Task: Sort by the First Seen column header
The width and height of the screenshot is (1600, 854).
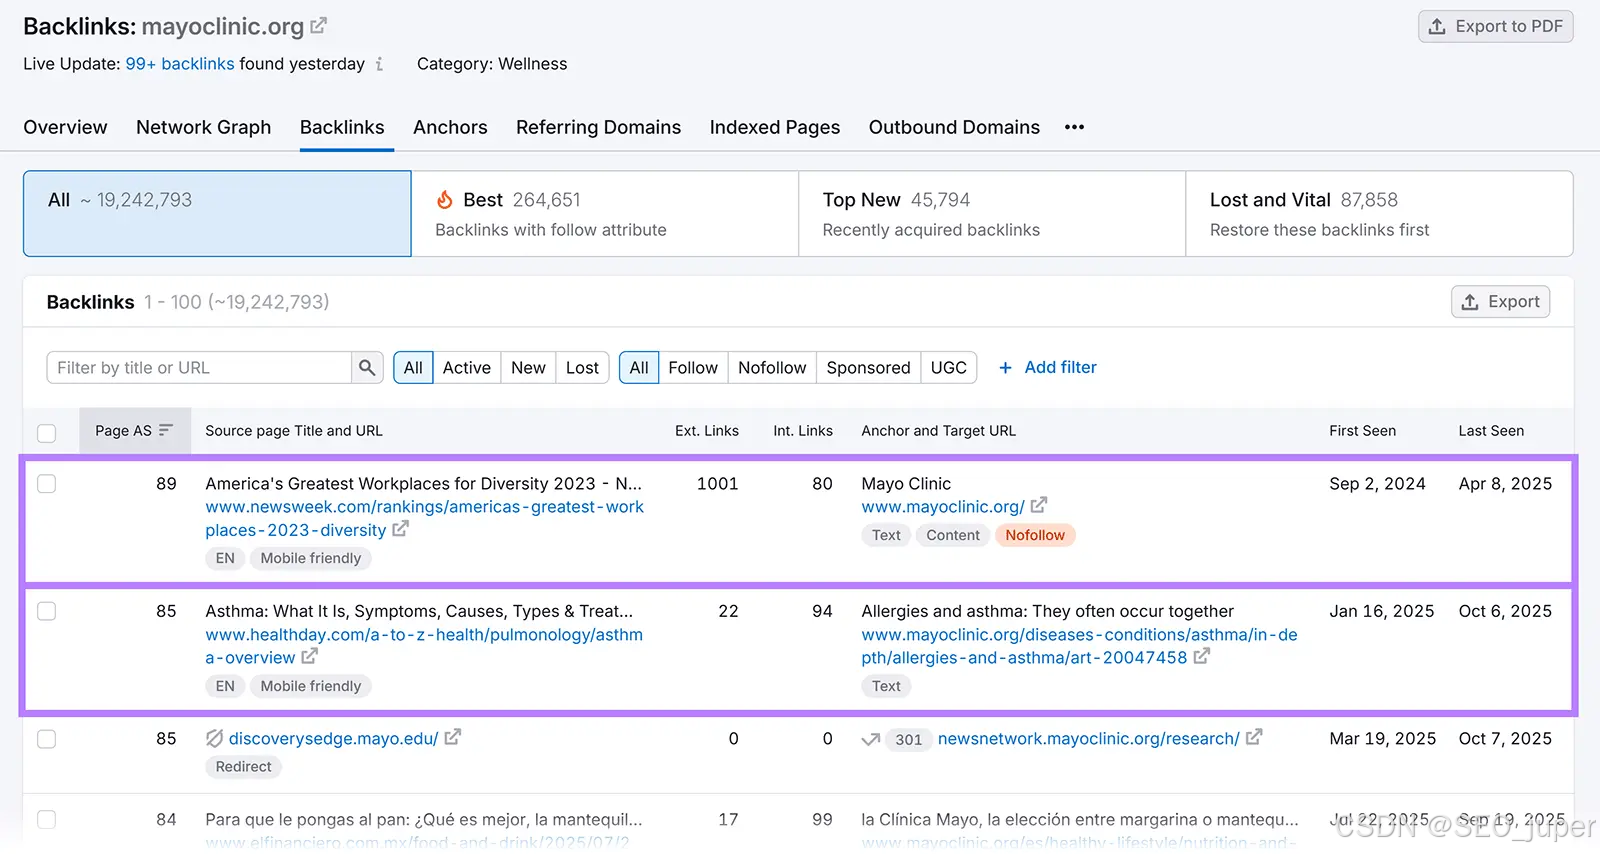Action: [1362, 431]
